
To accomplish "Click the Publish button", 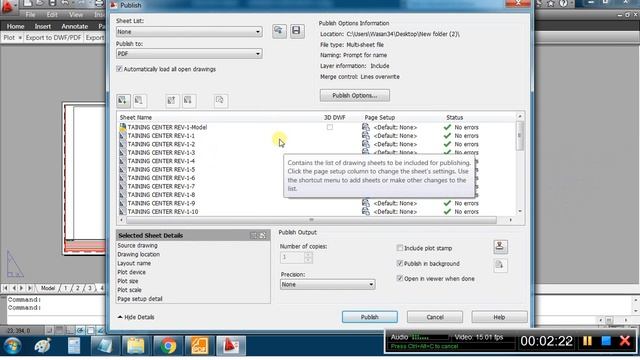I will click(x=369, y=317).
